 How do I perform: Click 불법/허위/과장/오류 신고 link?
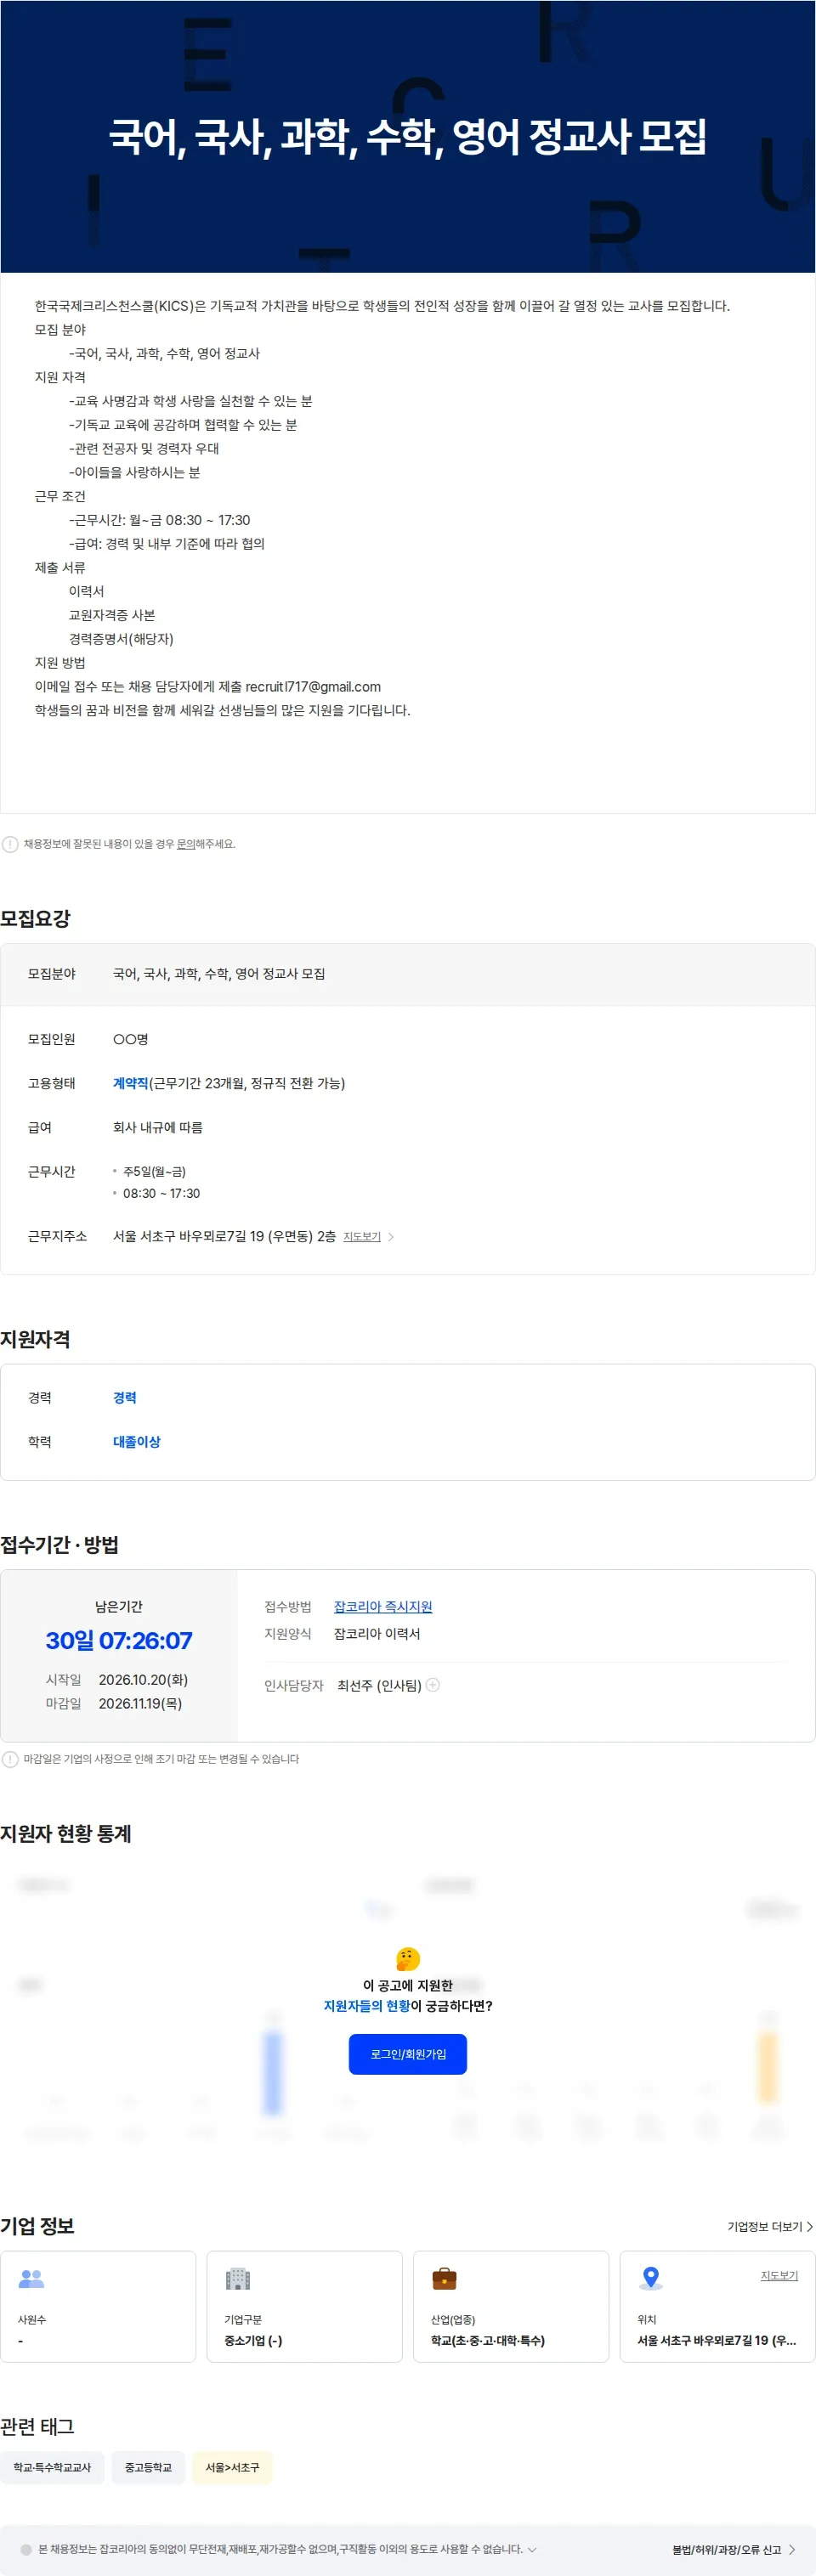point(727,2549)
